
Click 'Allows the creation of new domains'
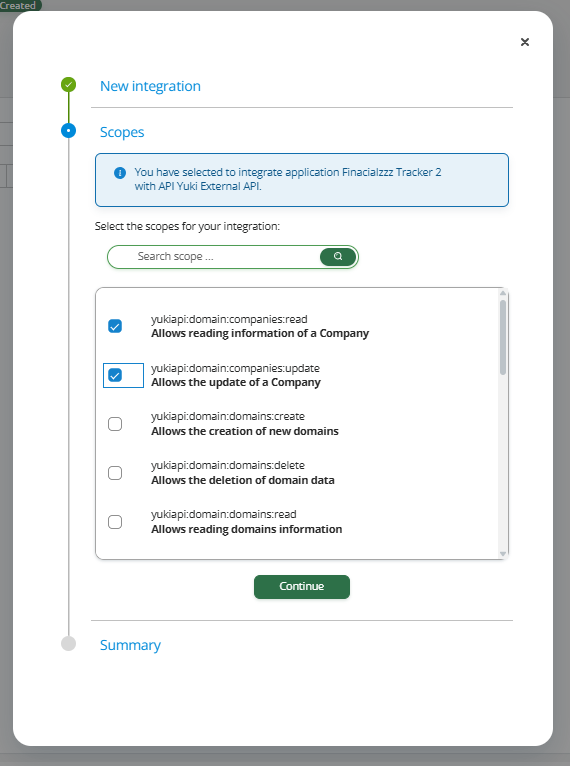point(245,431)
